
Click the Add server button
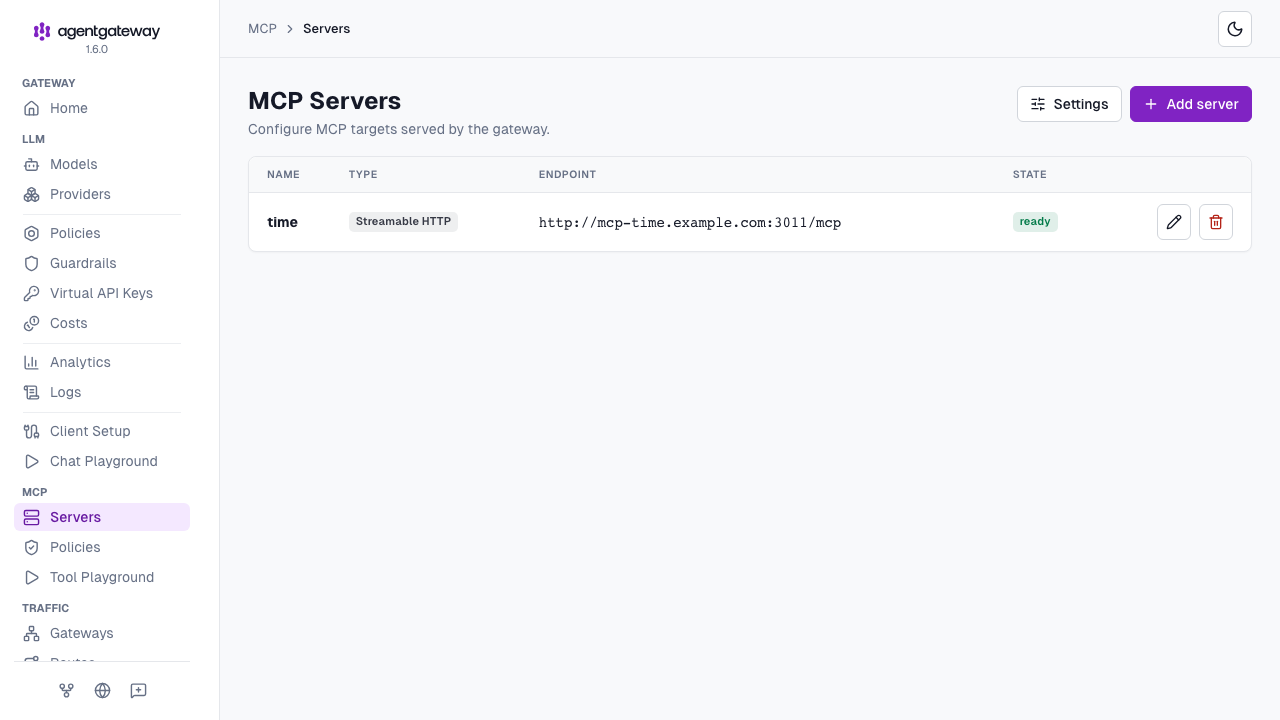(1191, 104)
